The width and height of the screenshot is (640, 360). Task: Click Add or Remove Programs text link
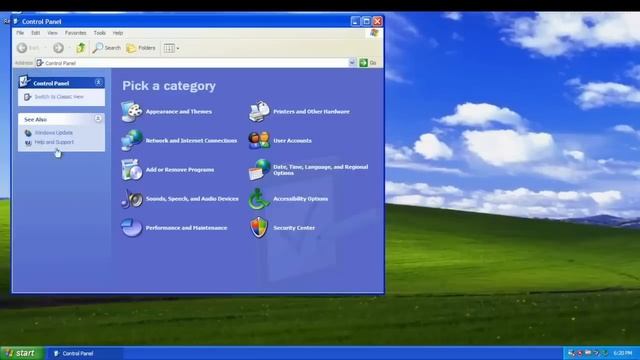pos(180,169)
